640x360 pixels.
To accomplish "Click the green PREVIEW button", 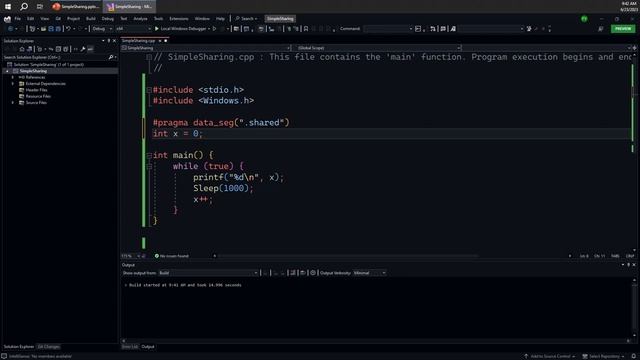I will tap(623, 29).
